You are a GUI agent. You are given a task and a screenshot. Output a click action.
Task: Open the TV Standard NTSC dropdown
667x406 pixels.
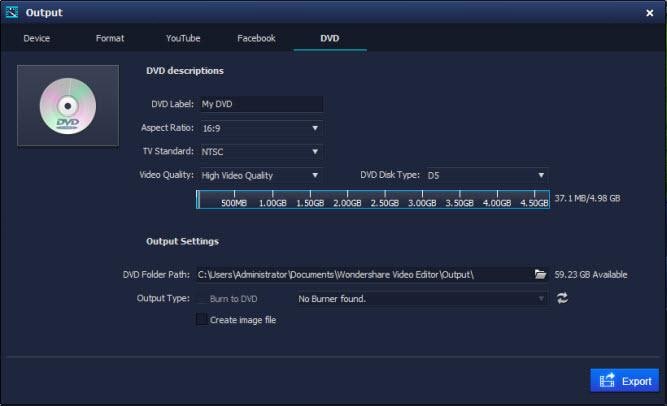261,152
